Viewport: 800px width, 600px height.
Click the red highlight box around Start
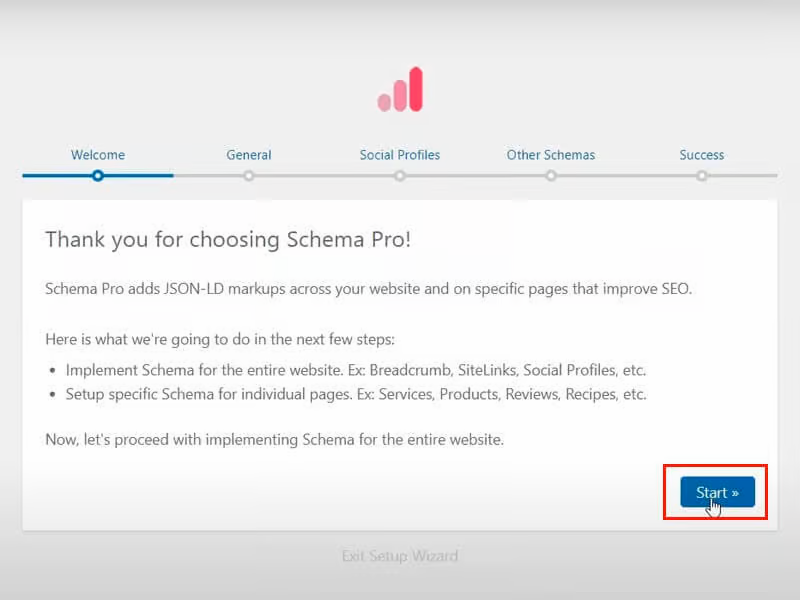click(x=717, y=491)
